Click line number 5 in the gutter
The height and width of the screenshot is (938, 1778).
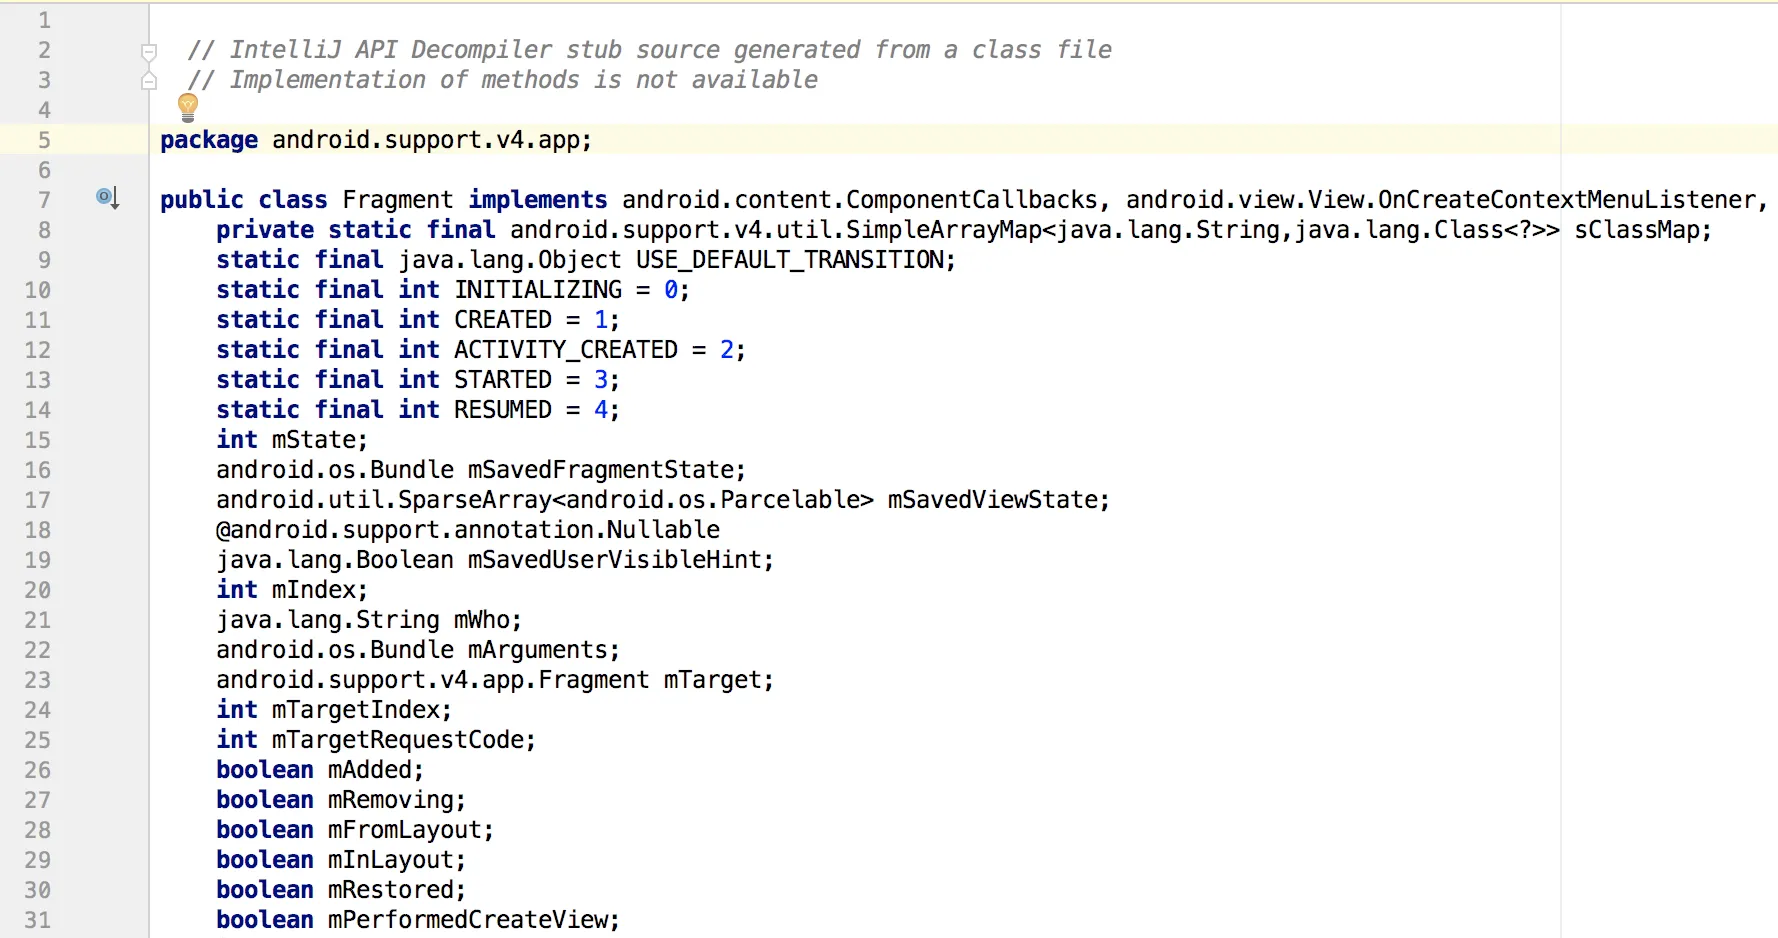(44, 140)
